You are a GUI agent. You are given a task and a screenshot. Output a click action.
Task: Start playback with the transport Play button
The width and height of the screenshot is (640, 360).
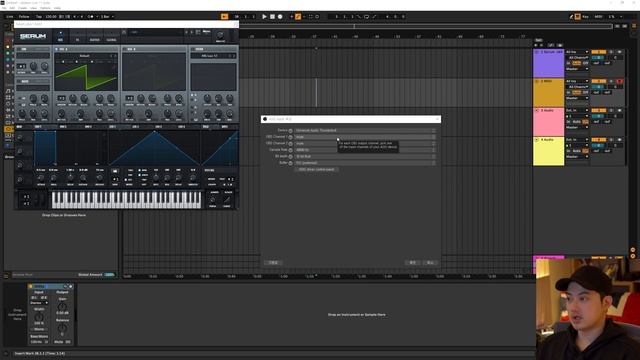(264, 17)
